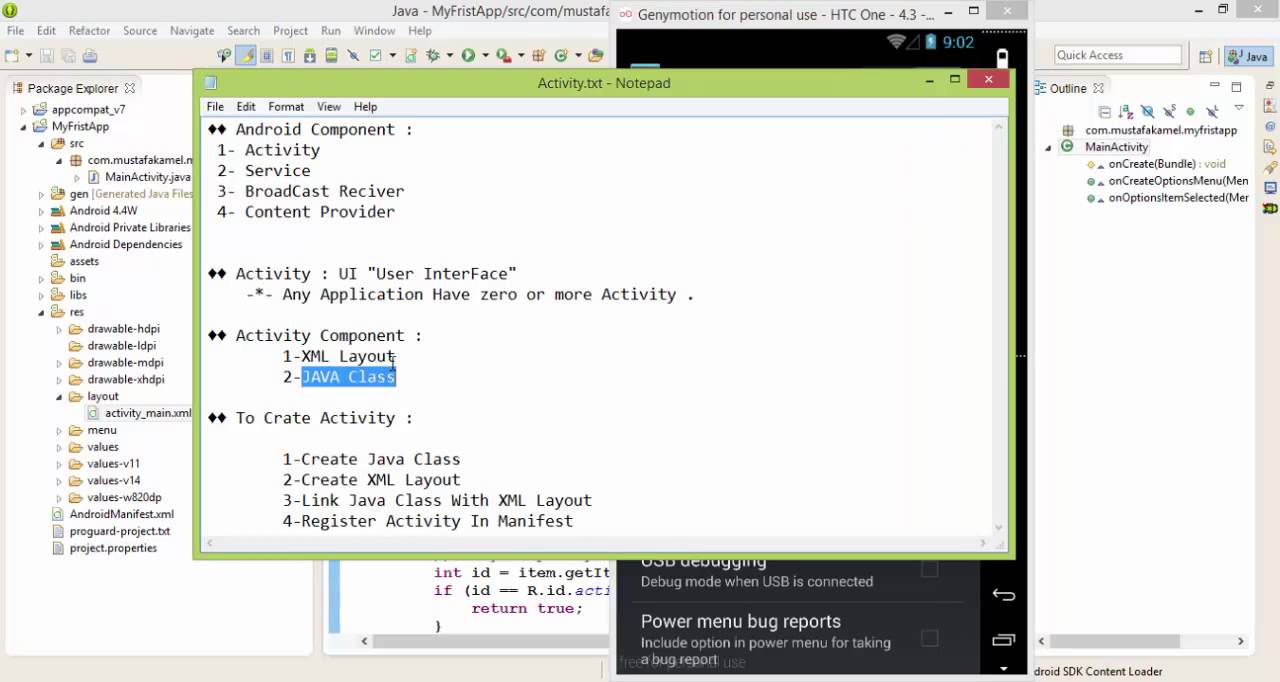The height and width of the screenshot is (682, 1280).
Task: Click the alphabetical Sort icon in Outline
Action: click(x=1126, y=111)
